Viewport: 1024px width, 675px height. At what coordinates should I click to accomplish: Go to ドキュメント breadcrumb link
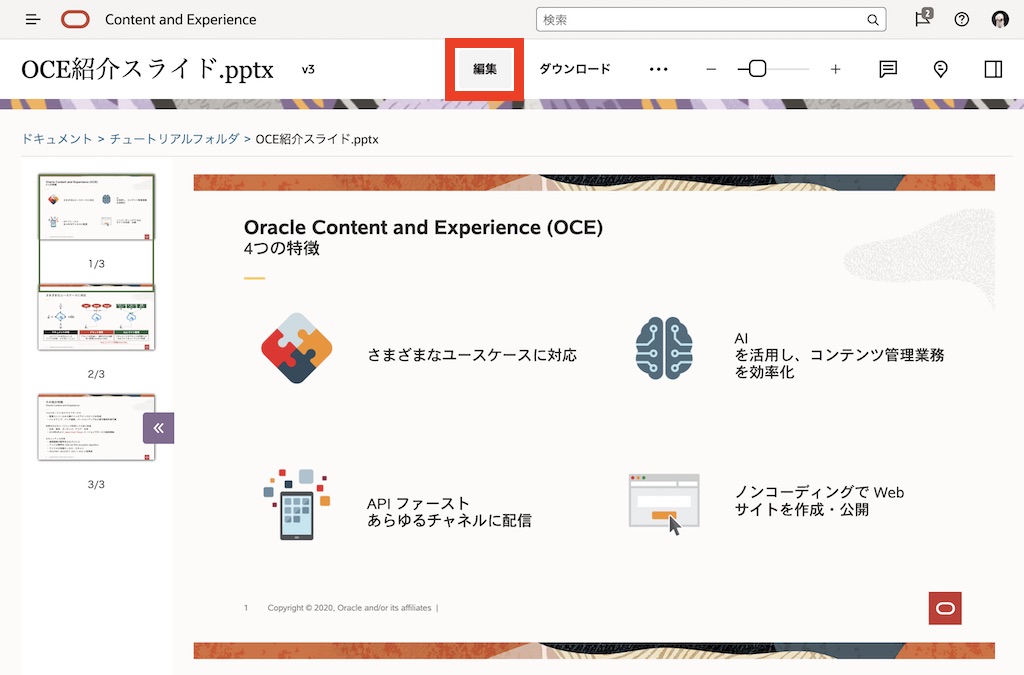(x=57, y=139)
